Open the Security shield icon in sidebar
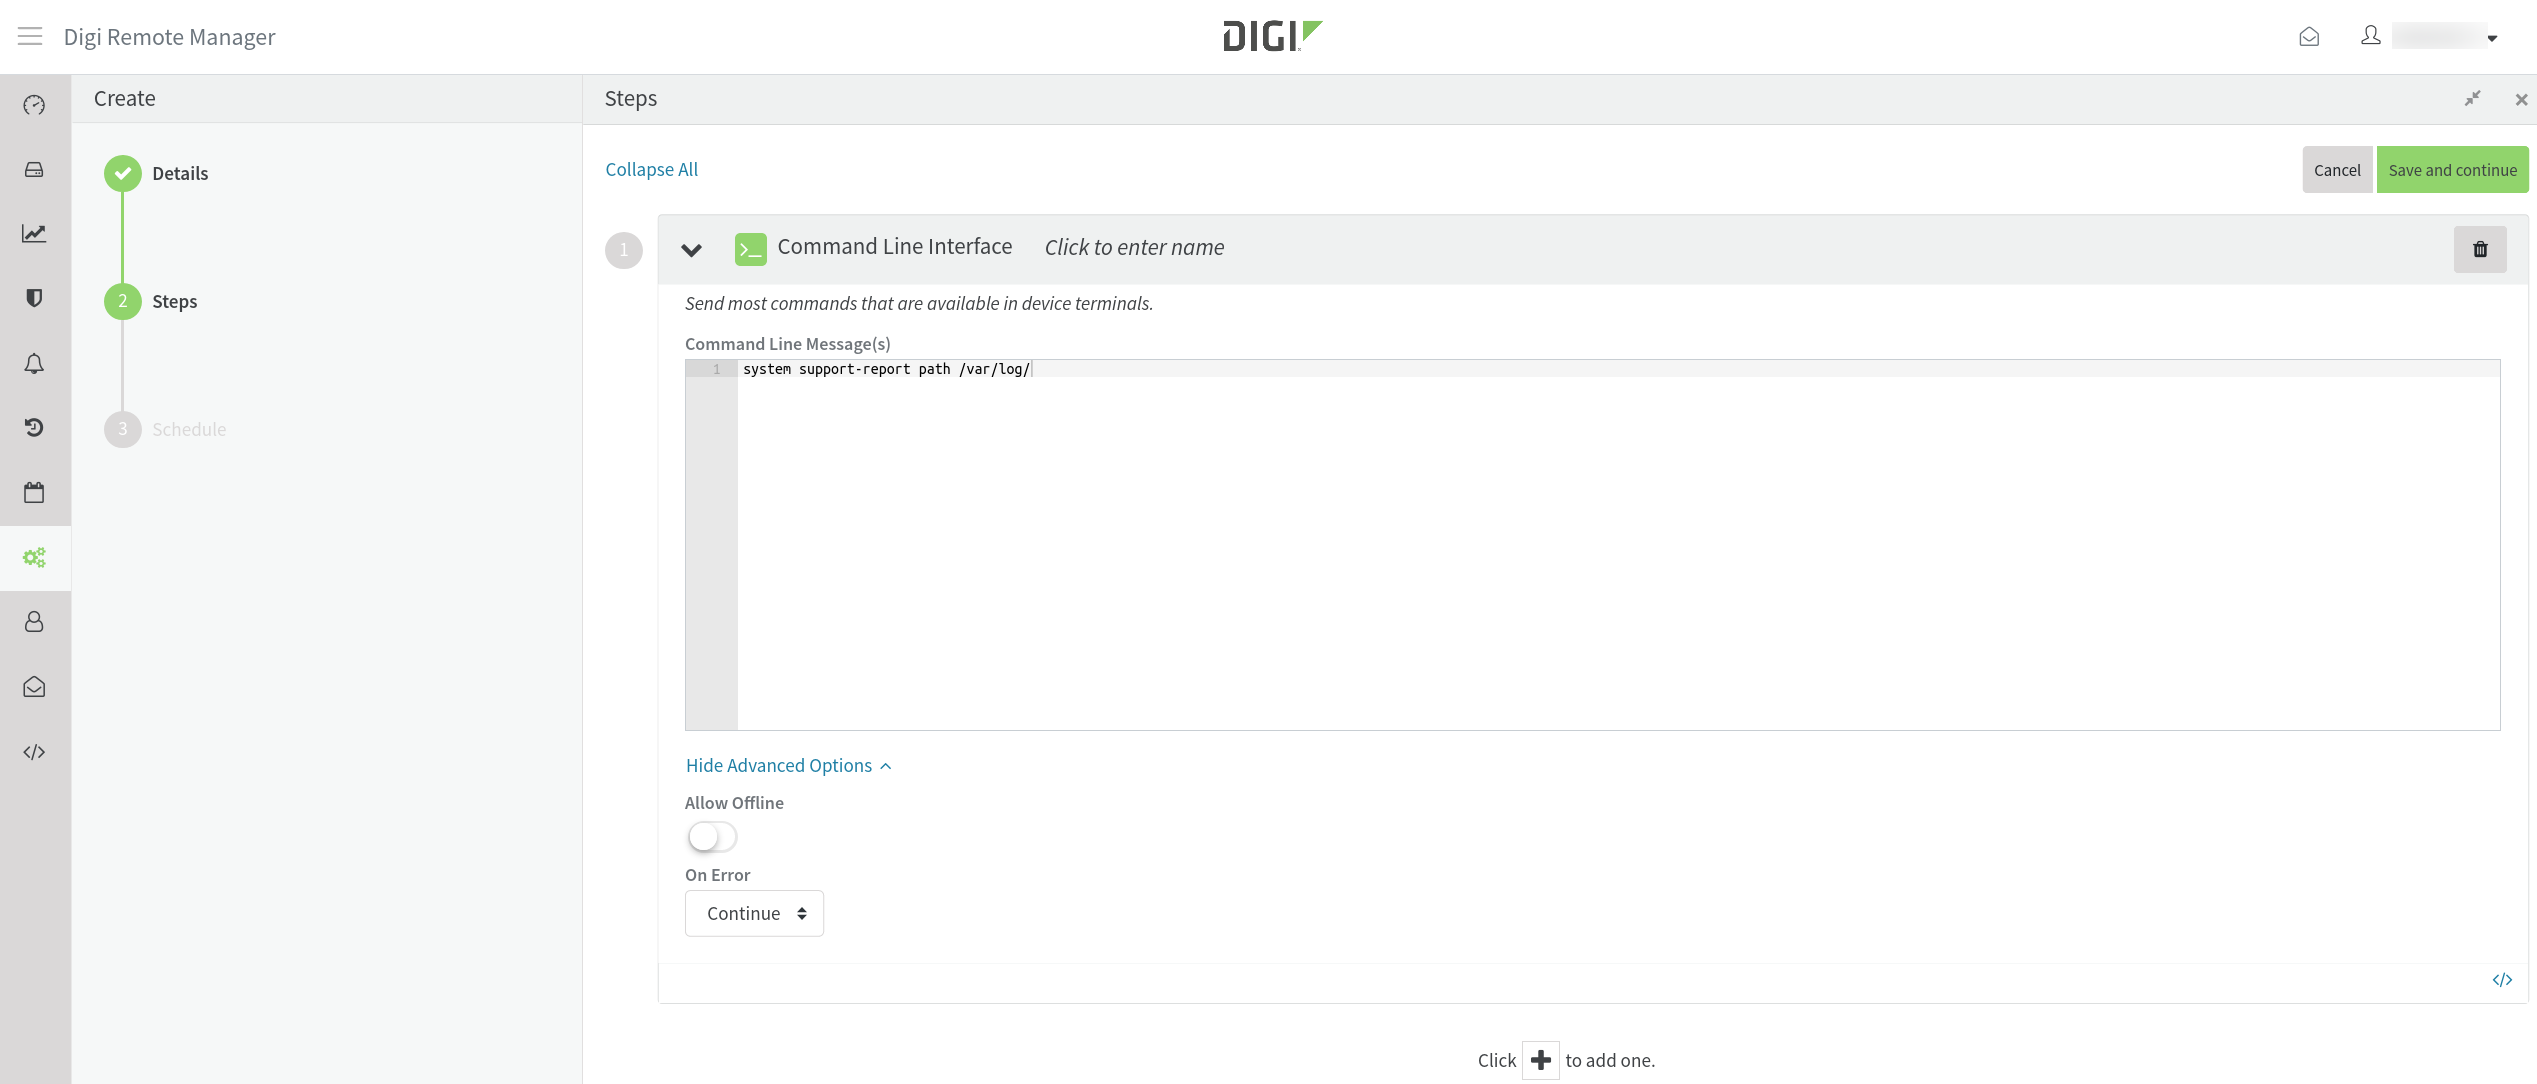 click(34, 298)
